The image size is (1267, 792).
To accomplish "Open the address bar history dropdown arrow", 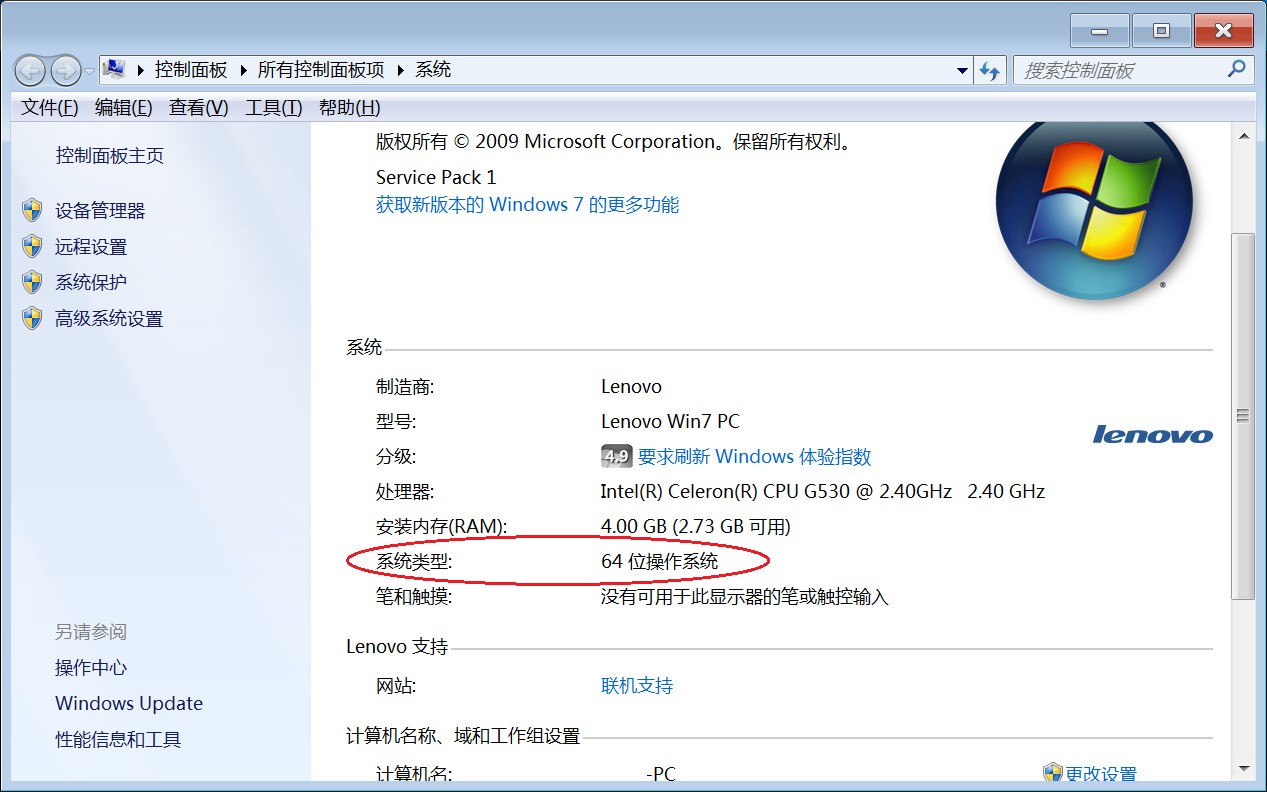I will [x=962, y=70].
